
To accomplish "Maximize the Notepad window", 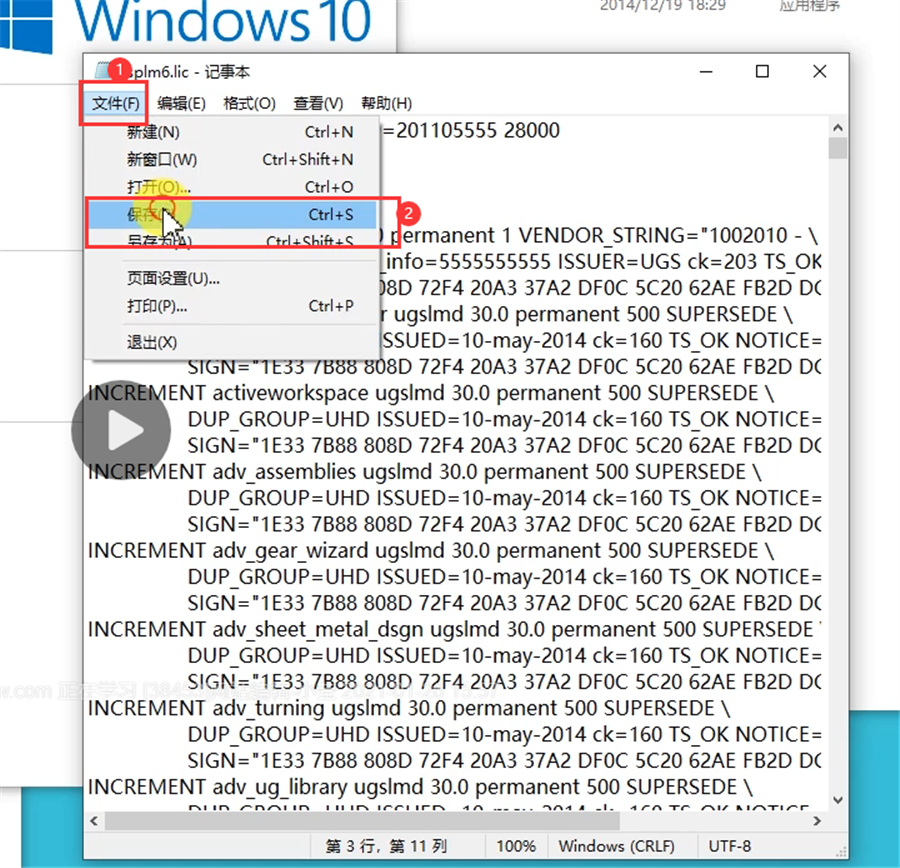I will (762, 72).
